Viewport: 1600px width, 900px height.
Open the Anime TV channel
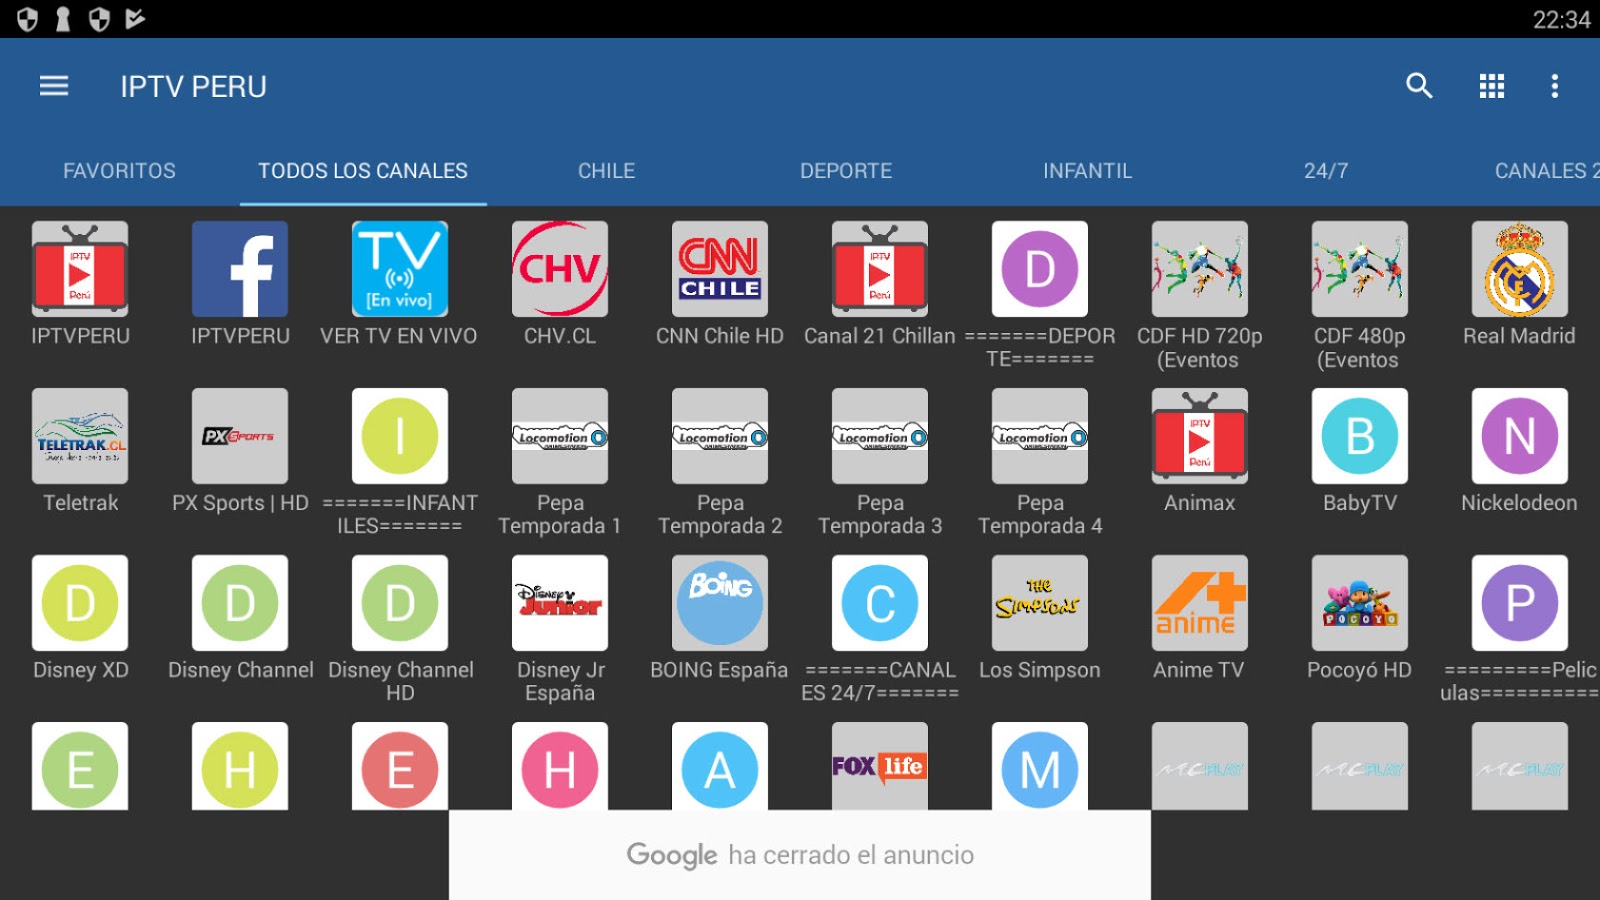(1200, 603)
